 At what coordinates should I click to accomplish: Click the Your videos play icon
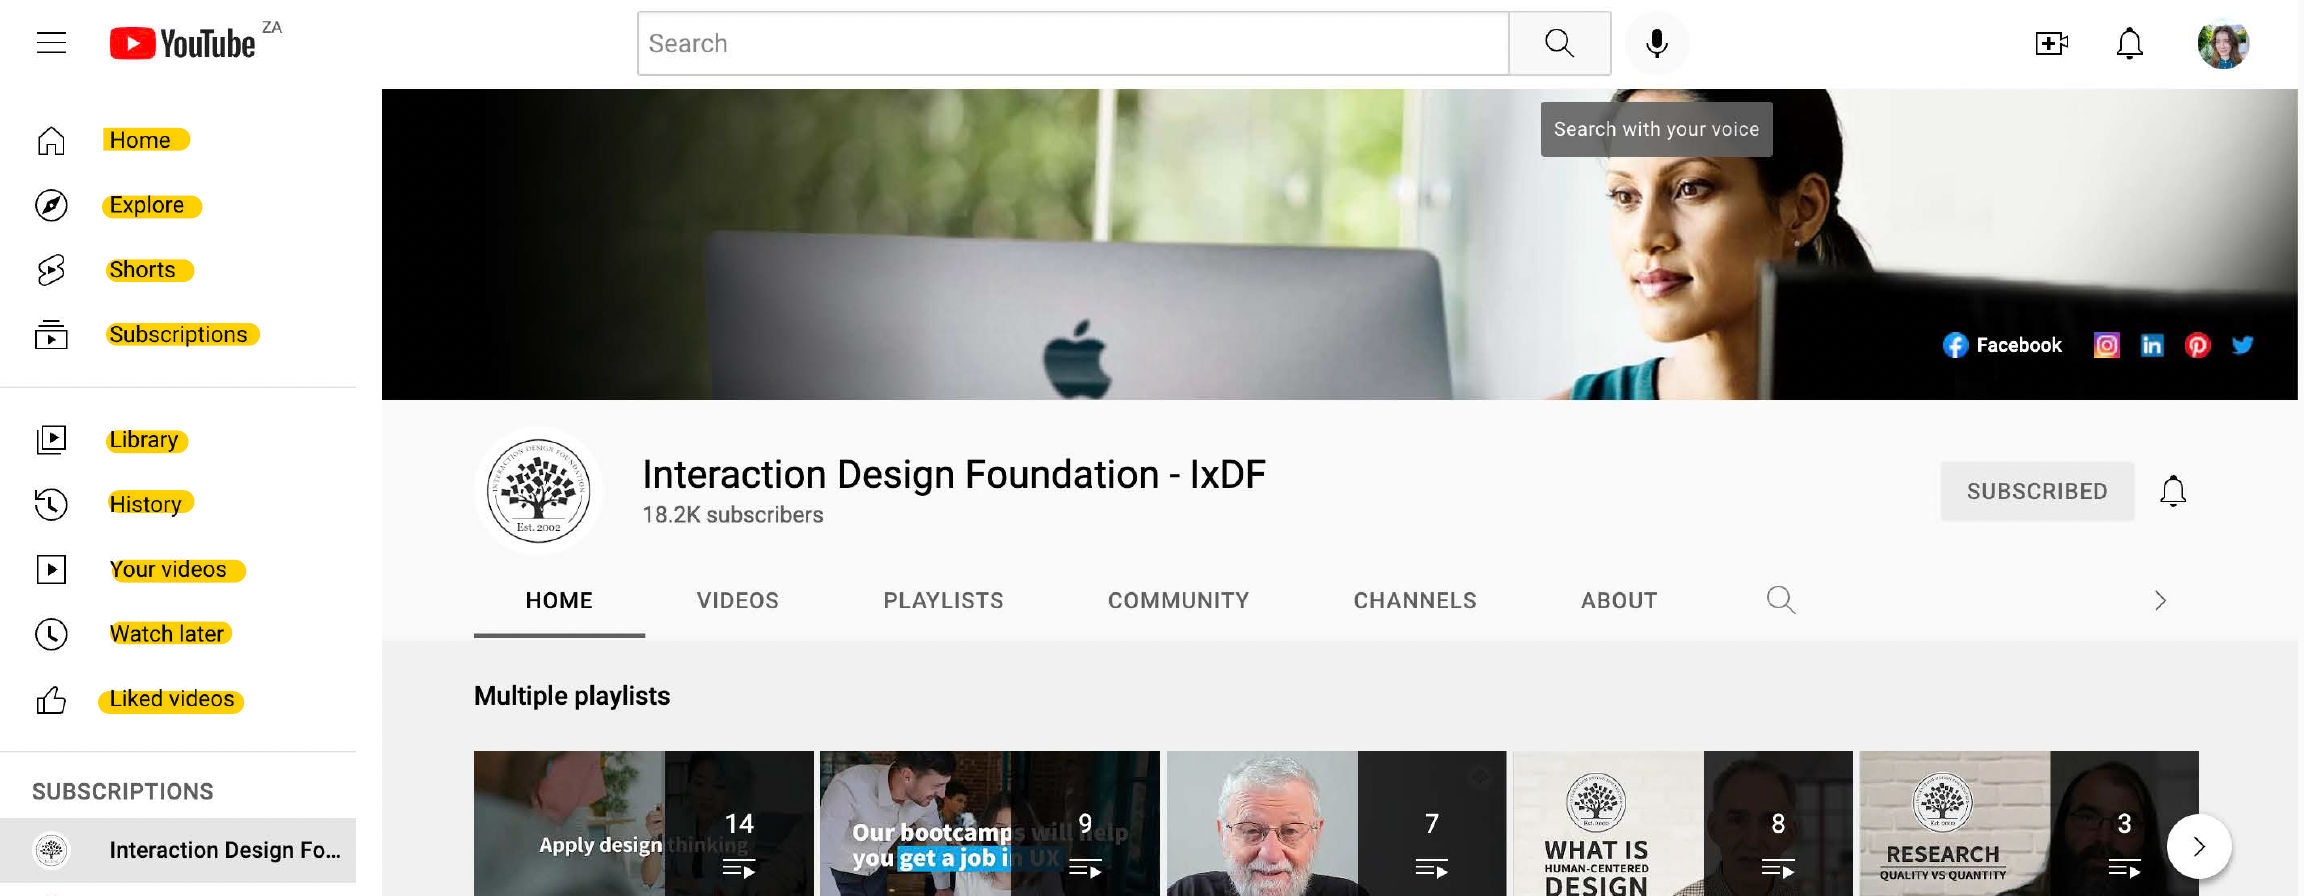click(51, 569)
